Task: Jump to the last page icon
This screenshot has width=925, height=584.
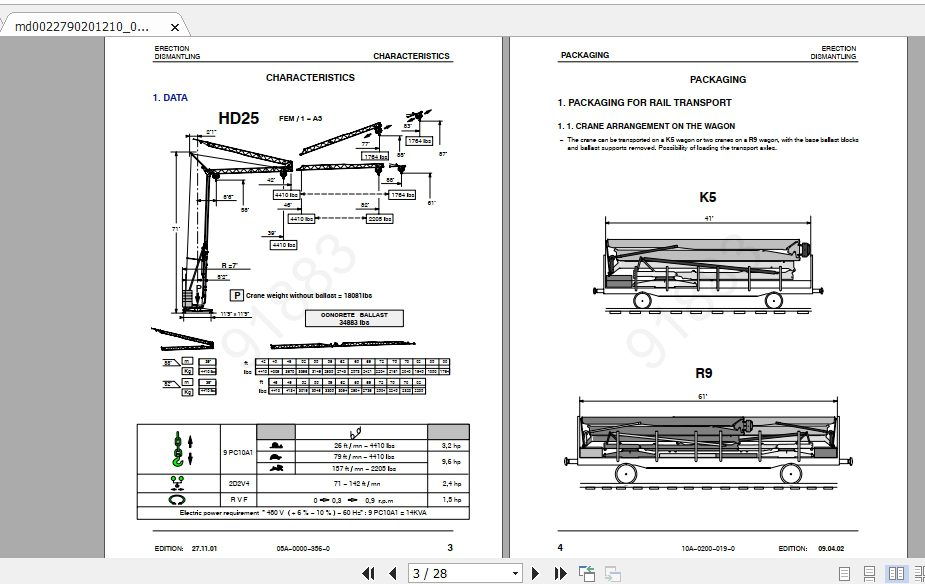Action: pyautogui.click(x=559, y=573)
